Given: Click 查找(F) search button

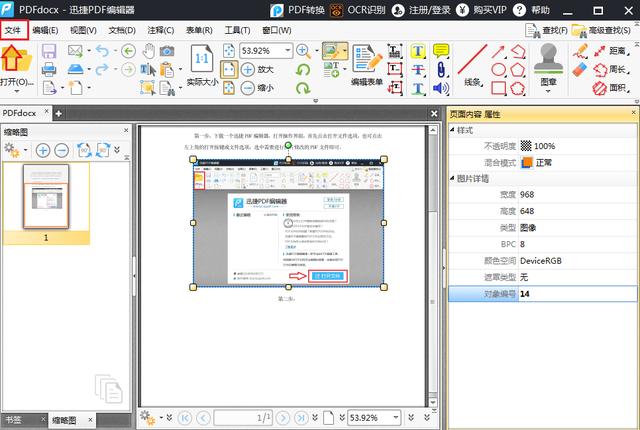Looking at the screenshot, I should point(546,30).
